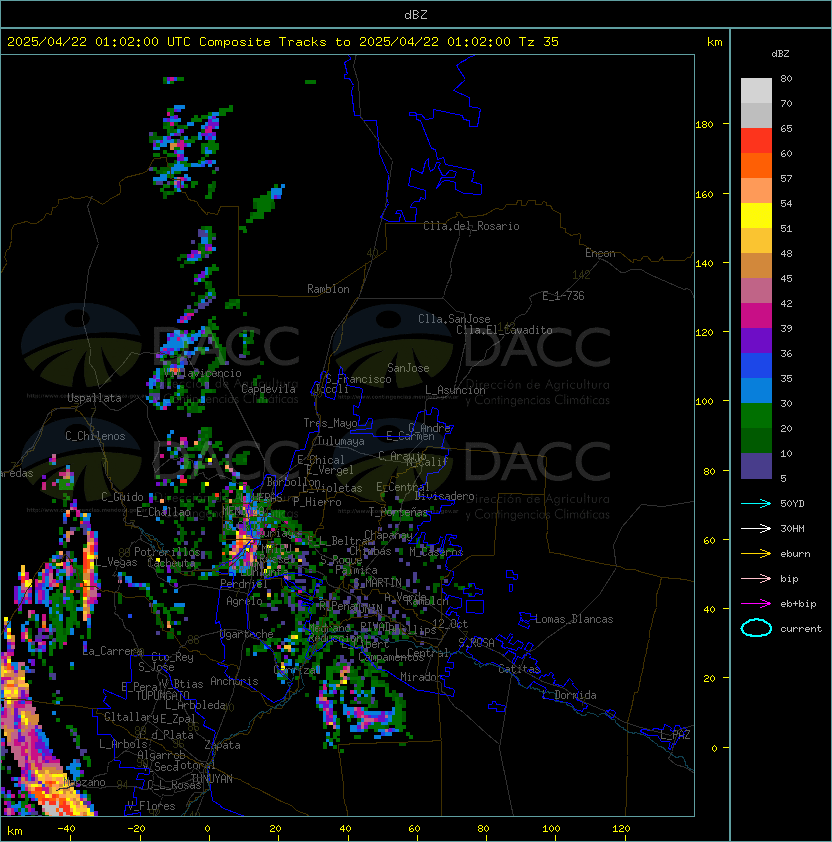This screenshot has width=832, height=842.
Task: Click the 'L_Arboleda' map label
Action: (196, 705)
